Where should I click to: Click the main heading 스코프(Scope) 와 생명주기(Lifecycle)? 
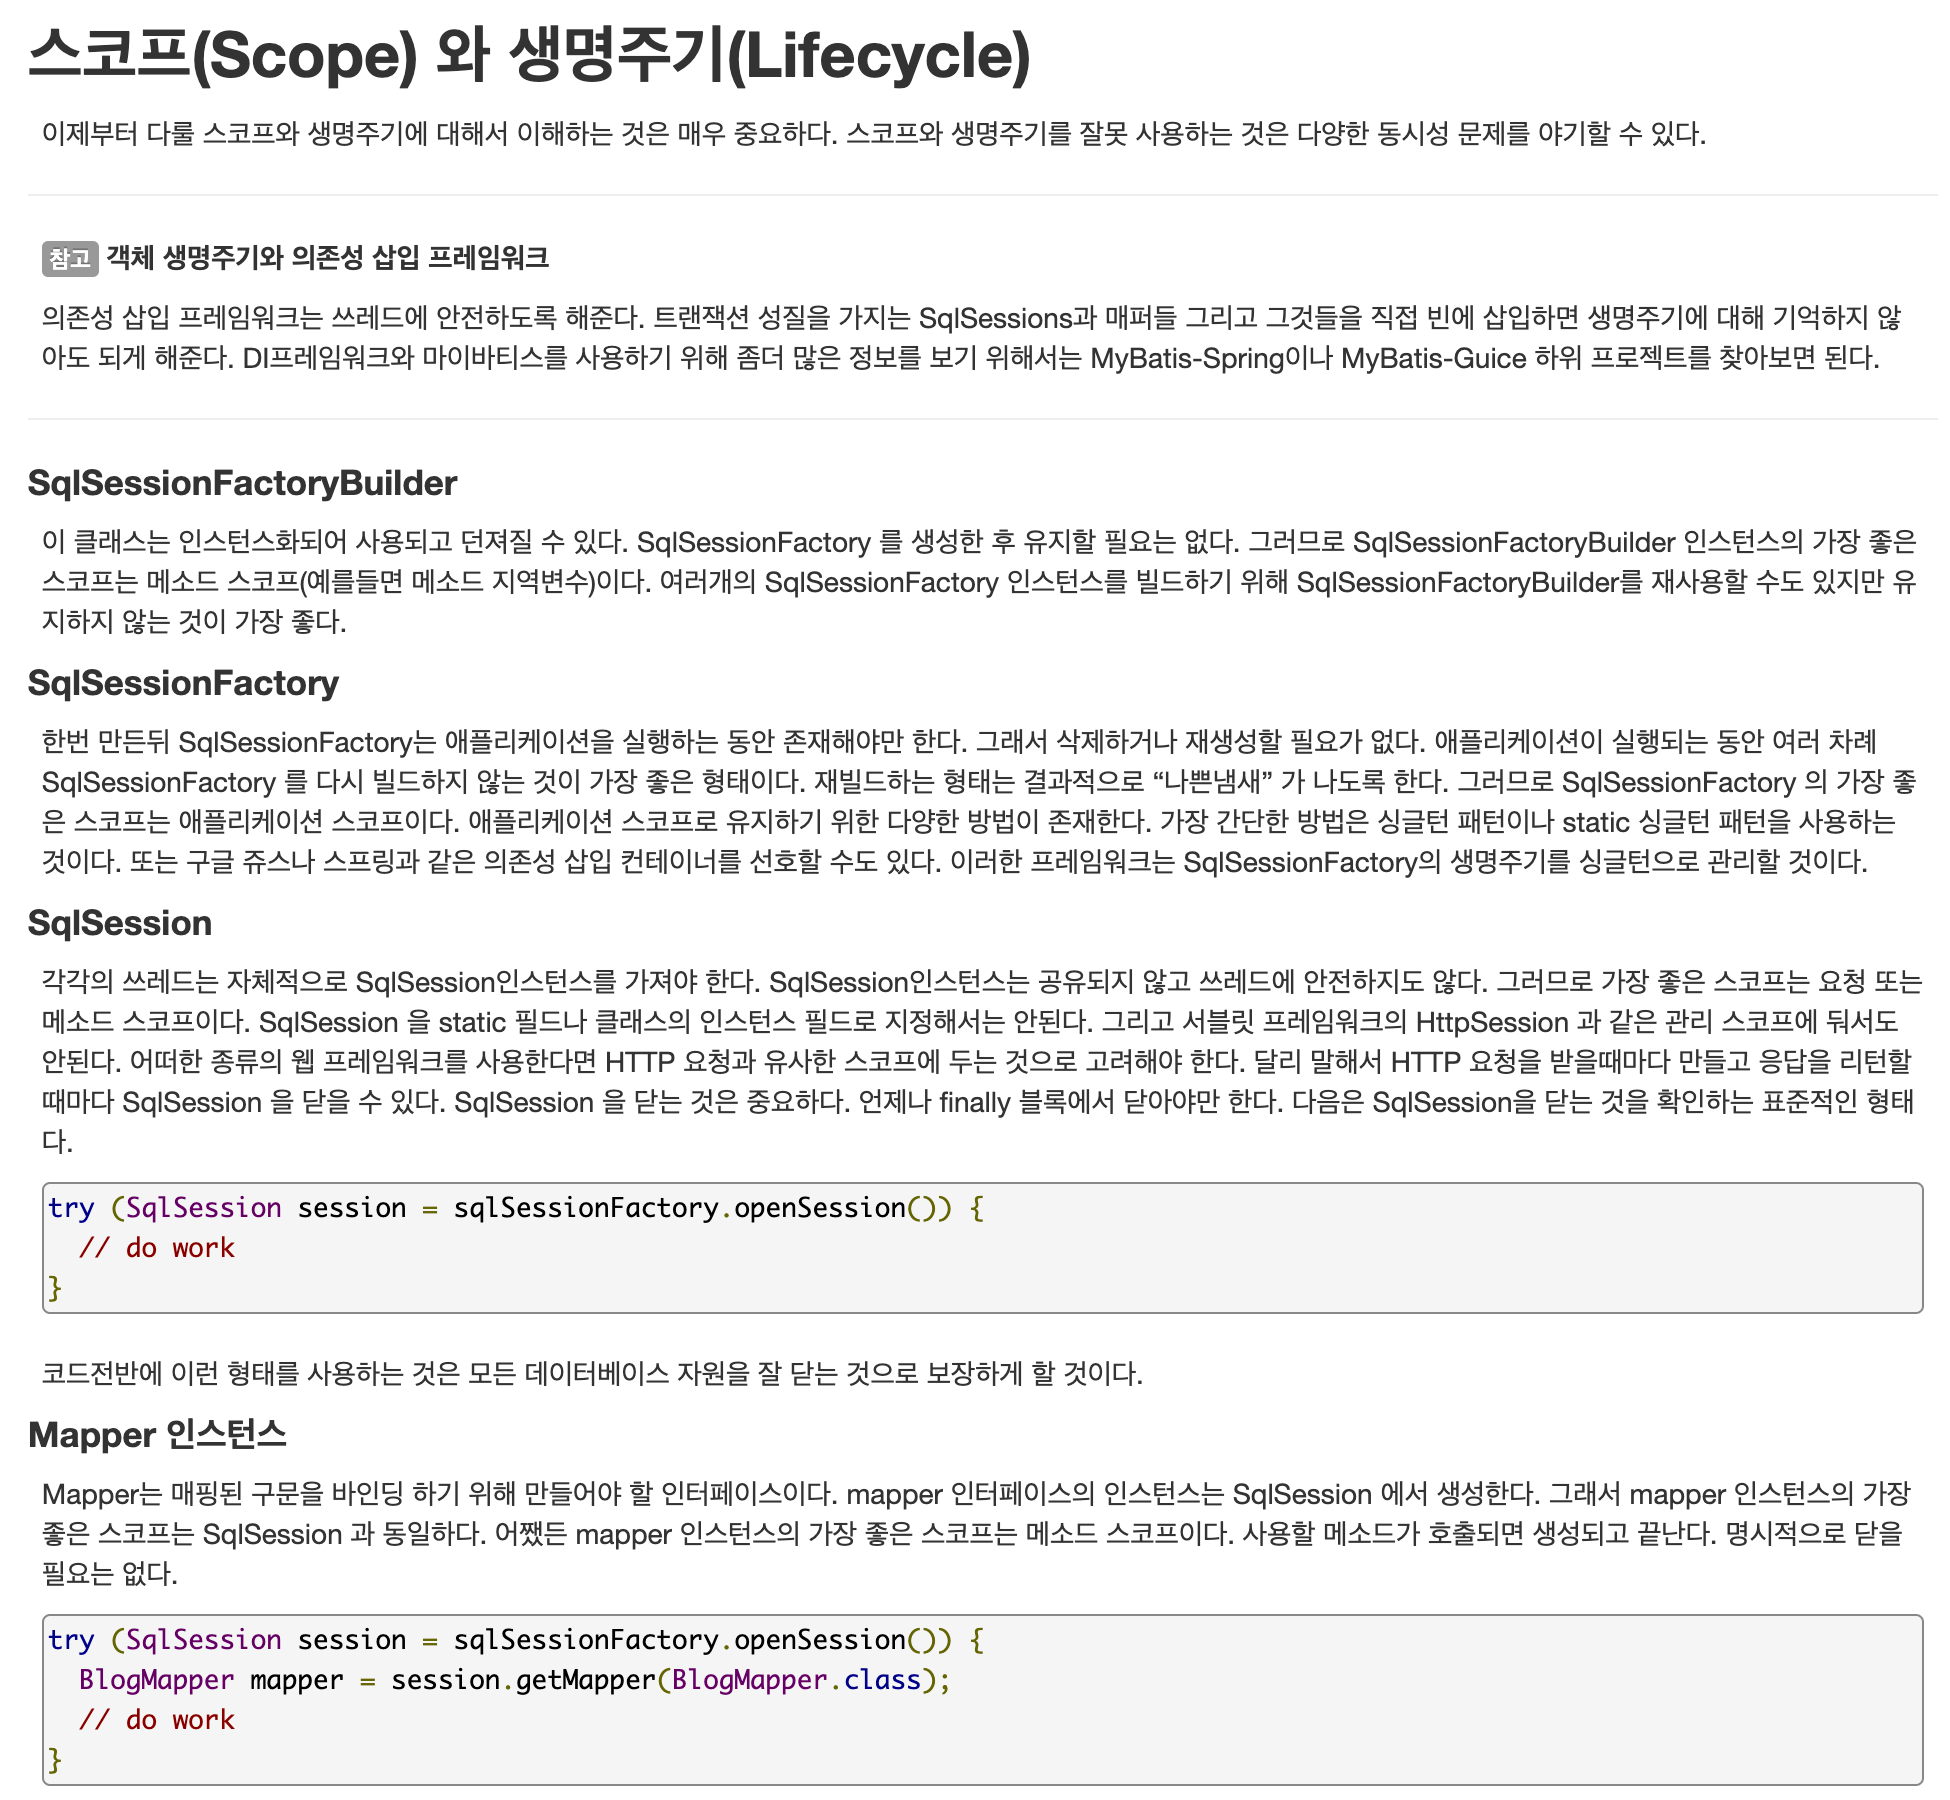tap(528, 55)
